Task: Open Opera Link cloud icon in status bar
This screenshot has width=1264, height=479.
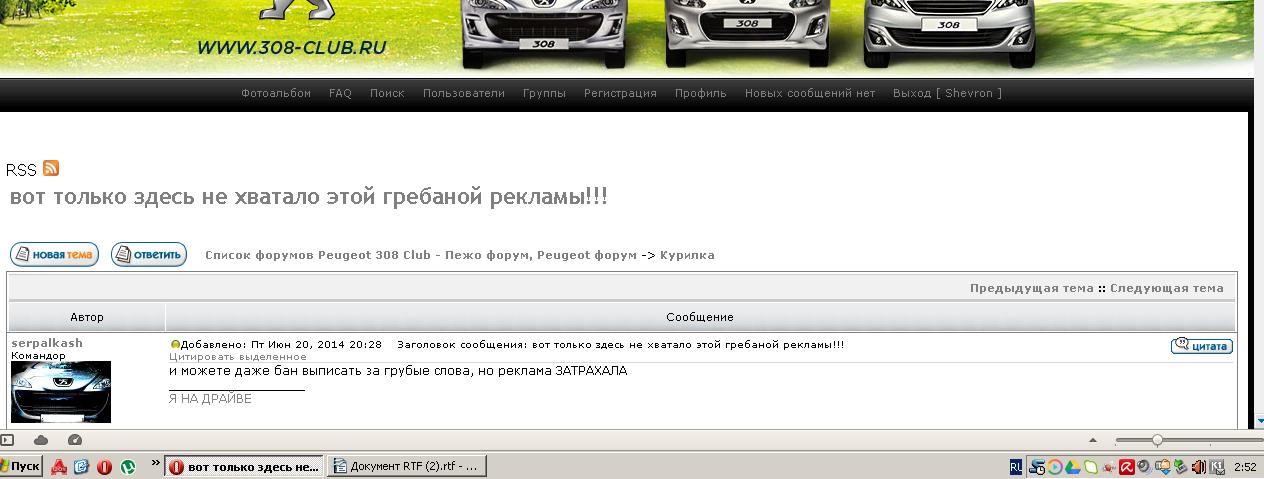Action: click(x=41, y=440)
